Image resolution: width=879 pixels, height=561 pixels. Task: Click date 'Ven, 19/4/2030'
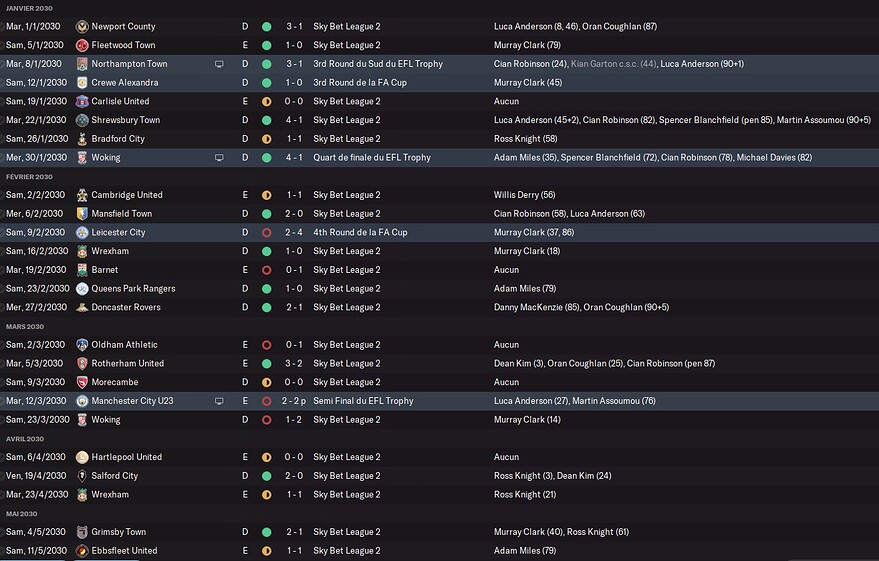36,475
